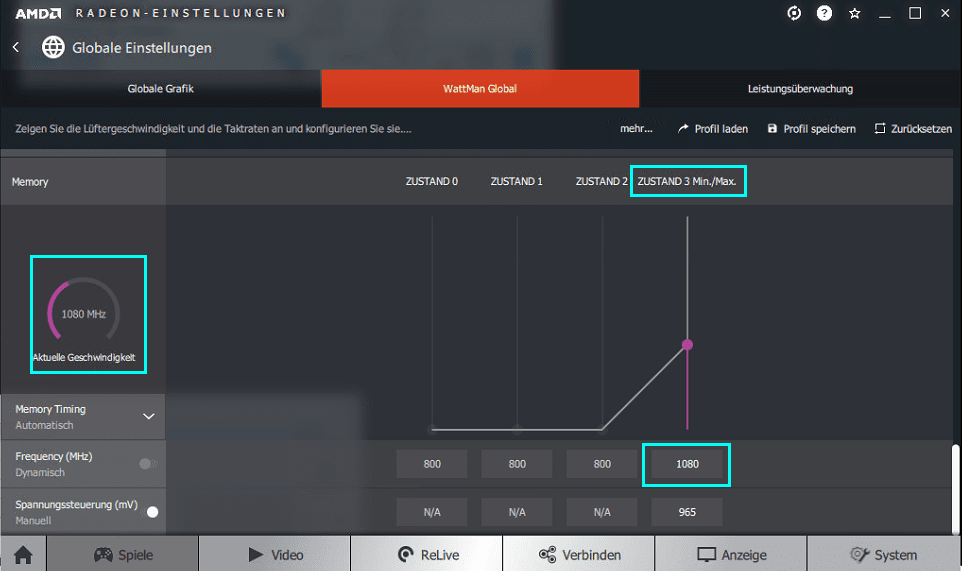Click the ZUSTAND 0 frequency field 800
This screenshot has width=962, height=571.
coord(432,464)
